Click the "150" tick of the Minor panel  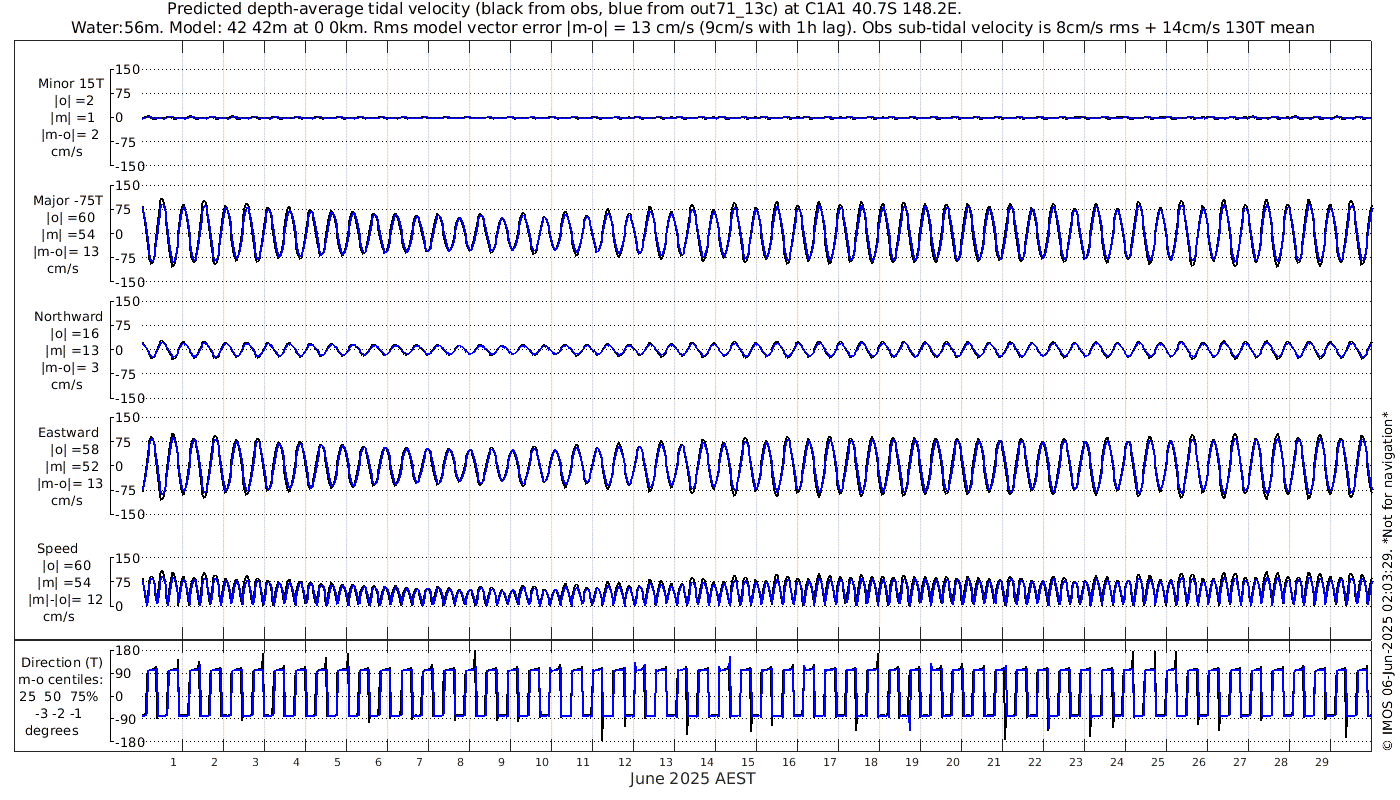coord(129,69)
